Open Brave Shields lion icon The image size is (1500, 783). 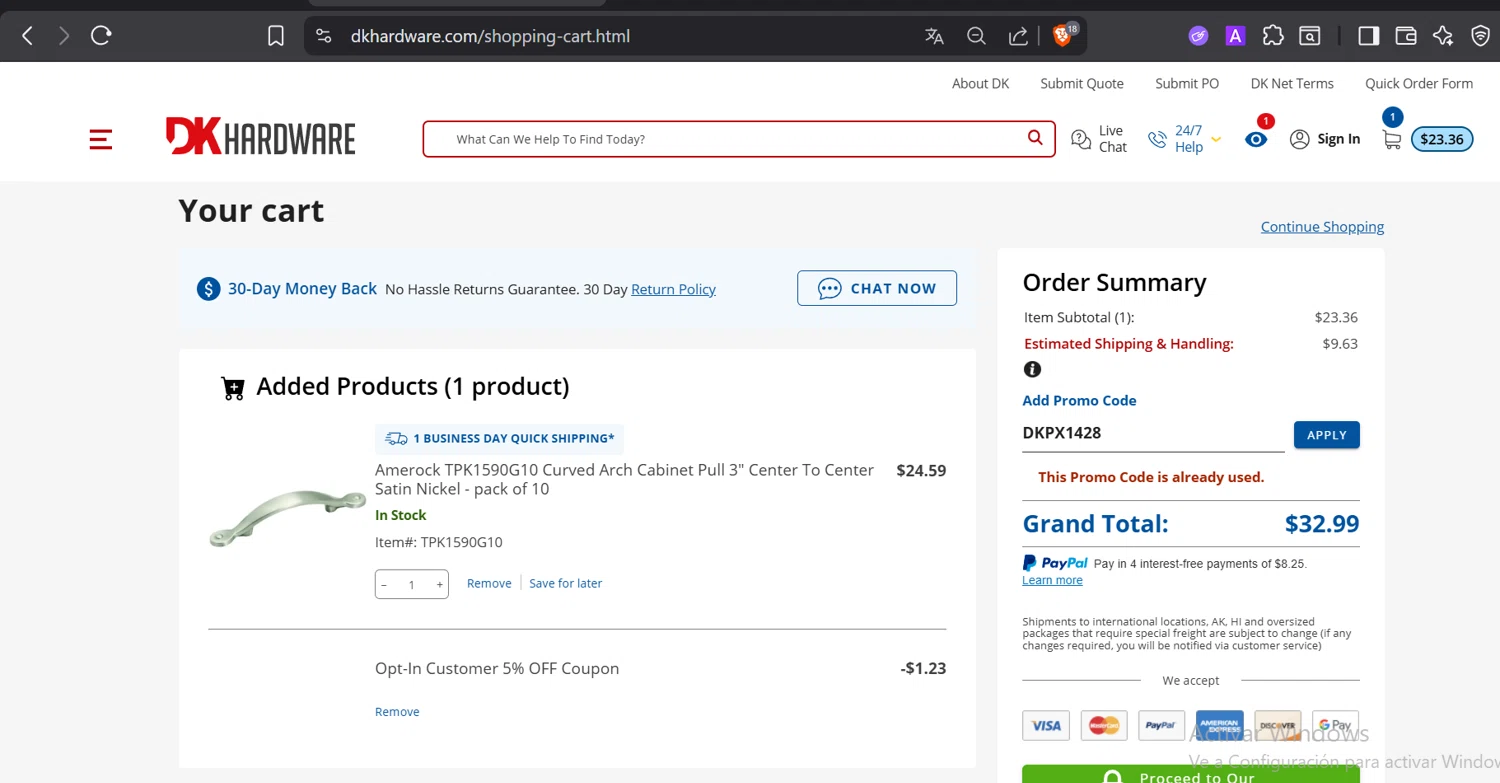click(x=1064, y=36)
